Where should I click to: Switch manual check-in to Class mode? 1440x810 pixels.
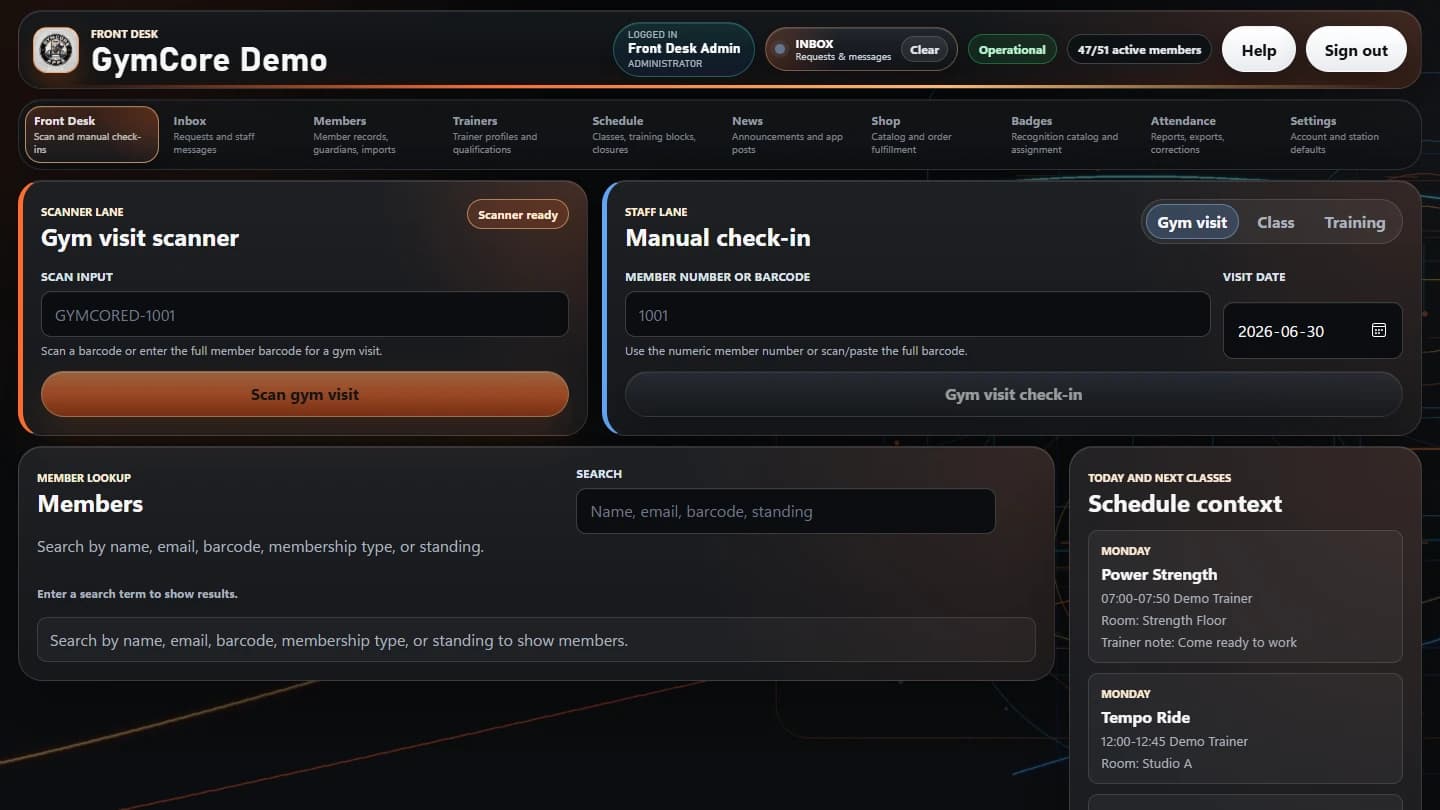pyautogui.click(x=1276, y=223)
